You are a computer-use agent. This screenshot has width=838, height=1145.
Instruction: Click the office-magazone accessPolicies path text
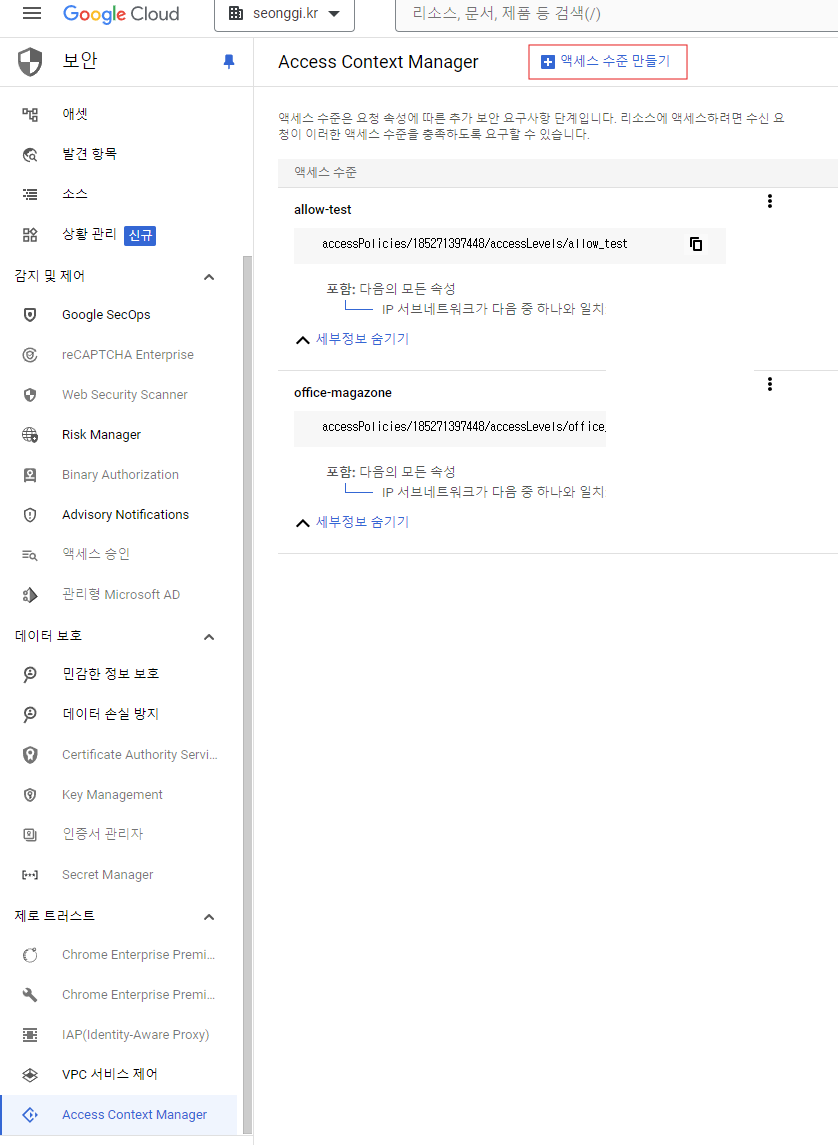464,426
